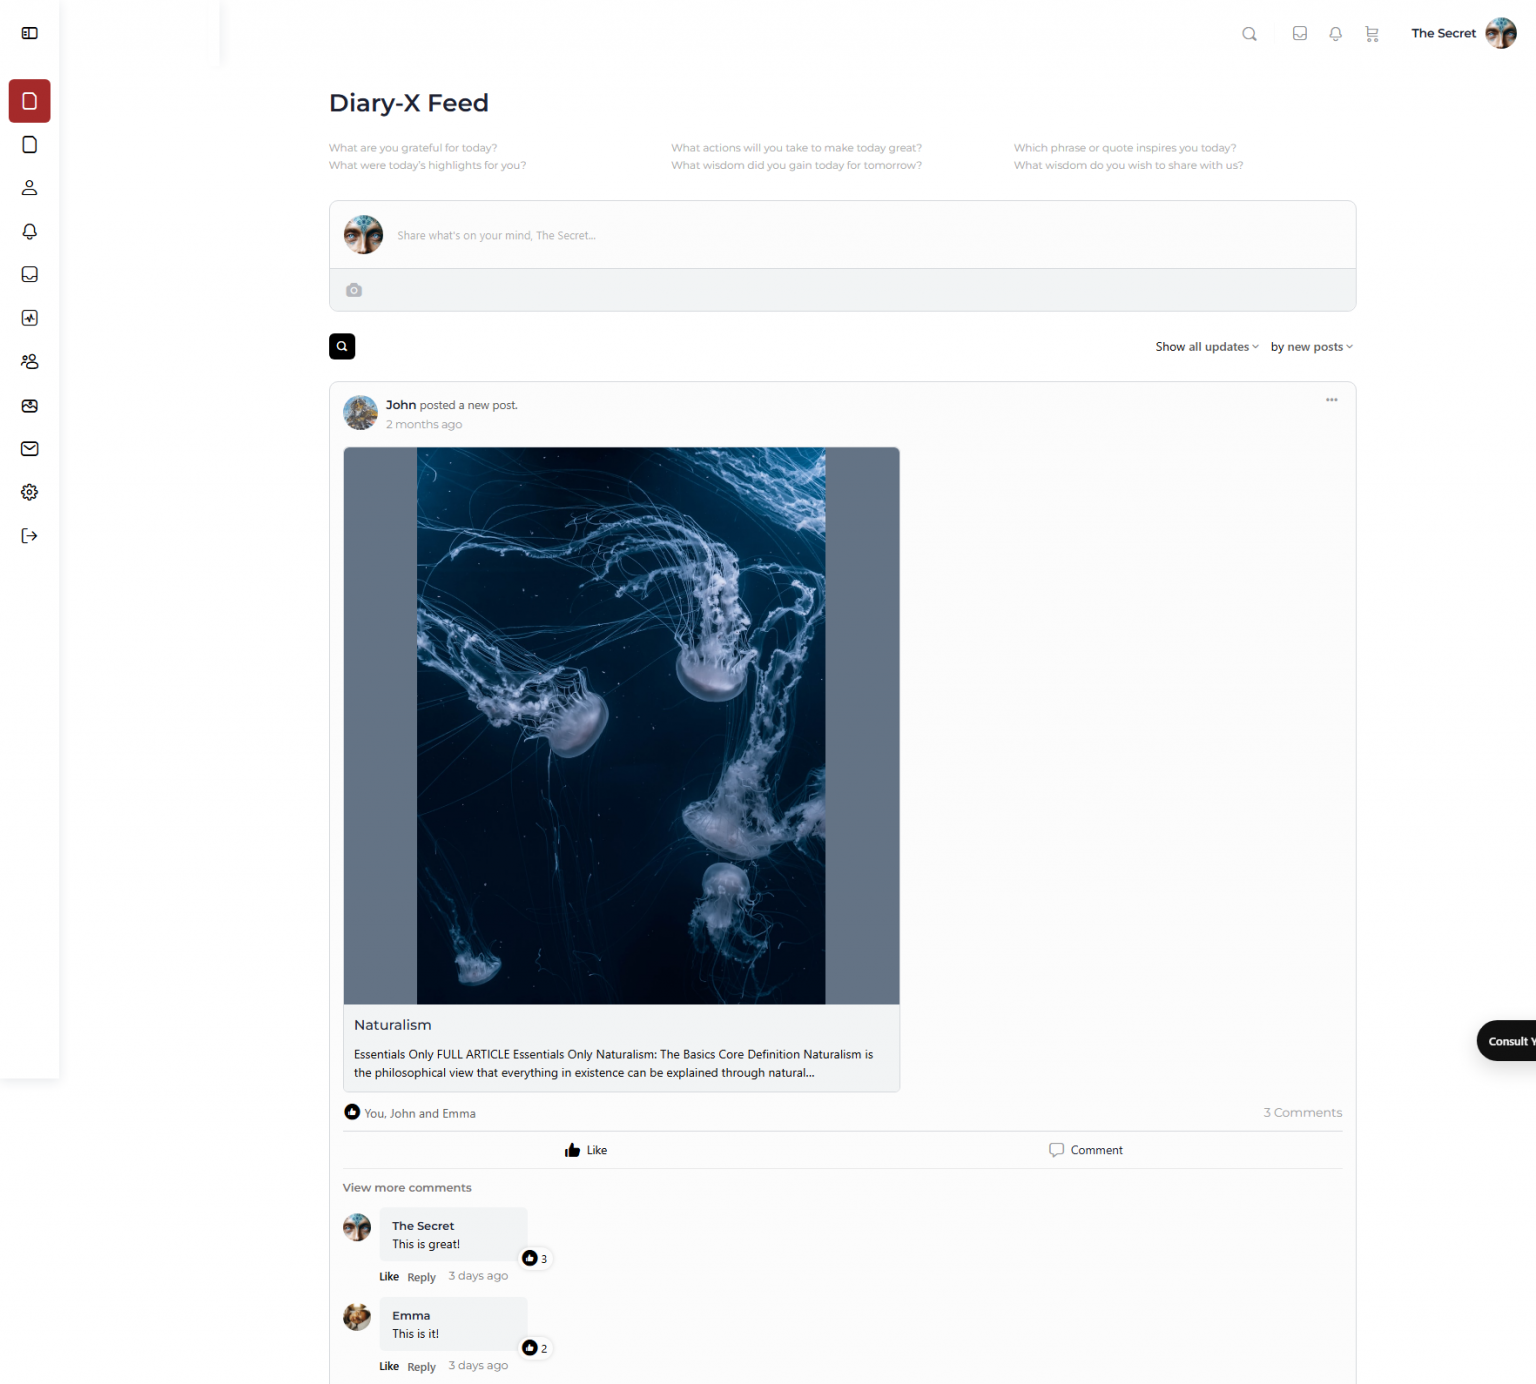
Task: Expand the Show all updates dropdown
Action: point(1207,347)
